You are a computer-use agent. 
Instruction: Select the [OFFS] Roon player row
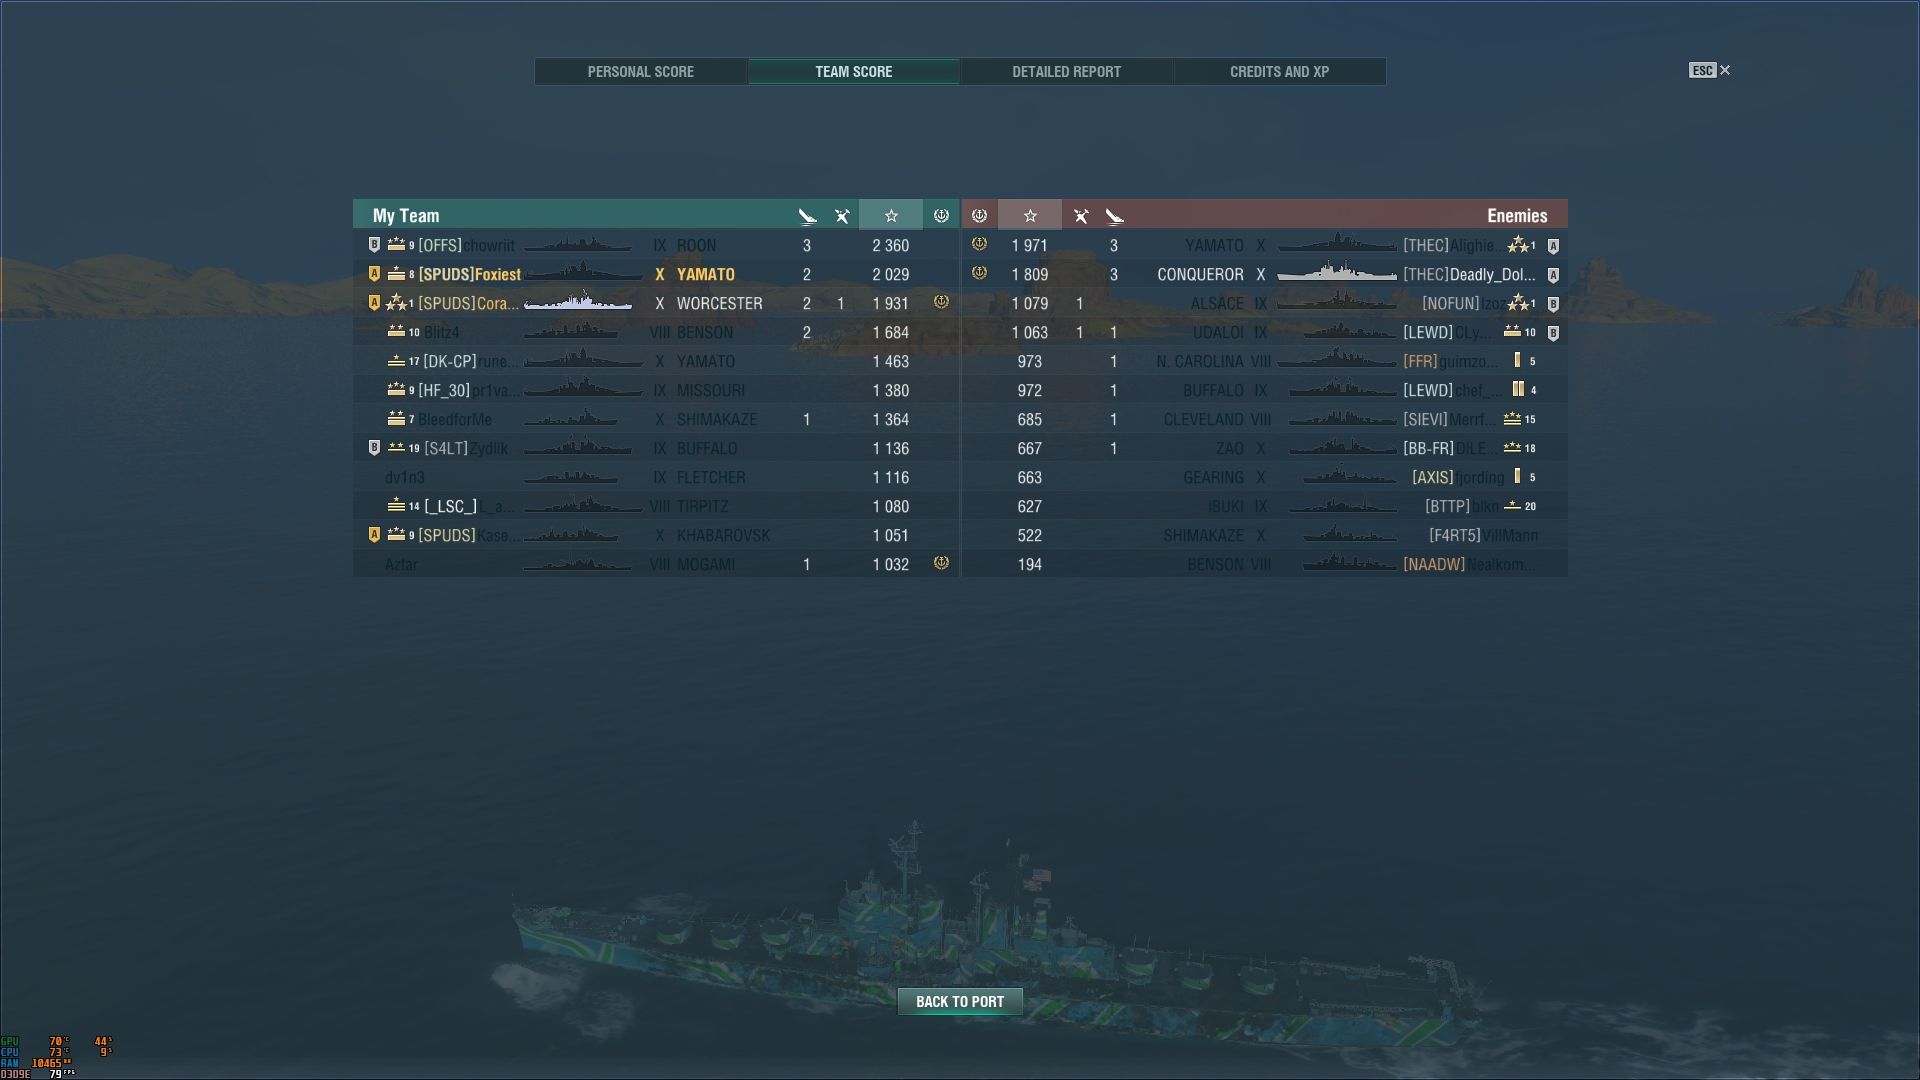(x=656, y=245)
